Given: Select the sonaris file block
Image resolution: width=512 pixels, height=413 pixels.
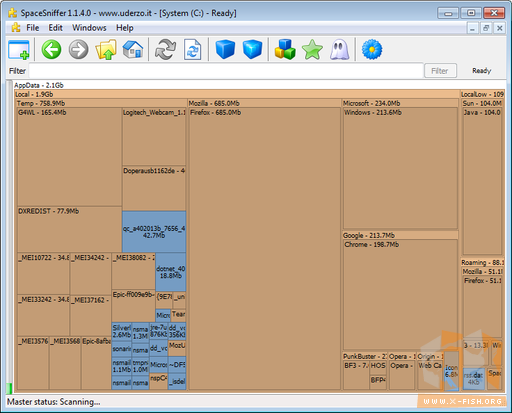Looking at the screenshot, I should coord(121,349).
